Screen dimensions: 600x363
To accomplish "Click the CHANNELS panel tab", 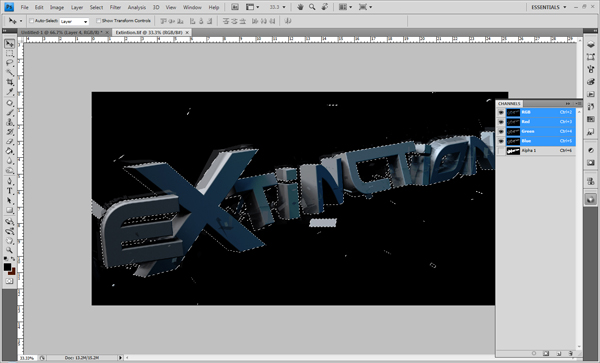I will (509, 104).
